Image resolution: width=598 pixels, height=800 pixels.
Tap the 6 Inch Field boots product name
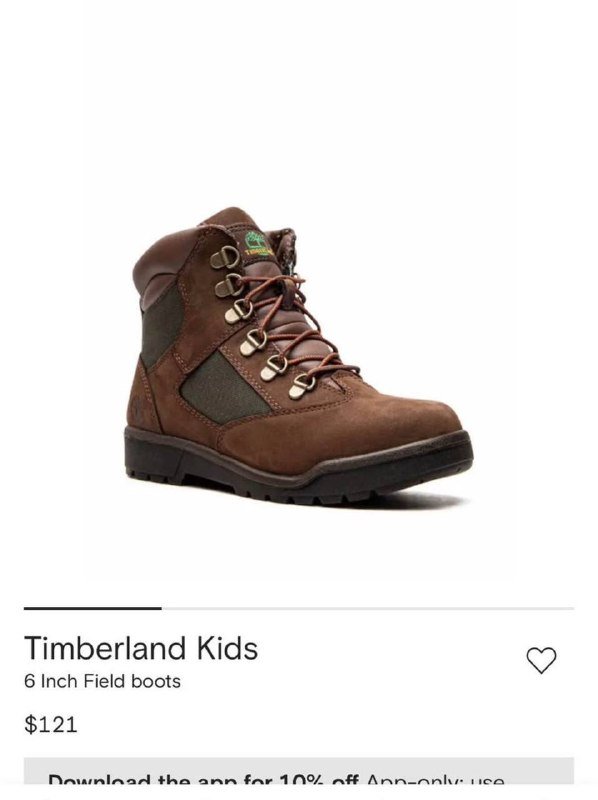(x=102, y=681)
